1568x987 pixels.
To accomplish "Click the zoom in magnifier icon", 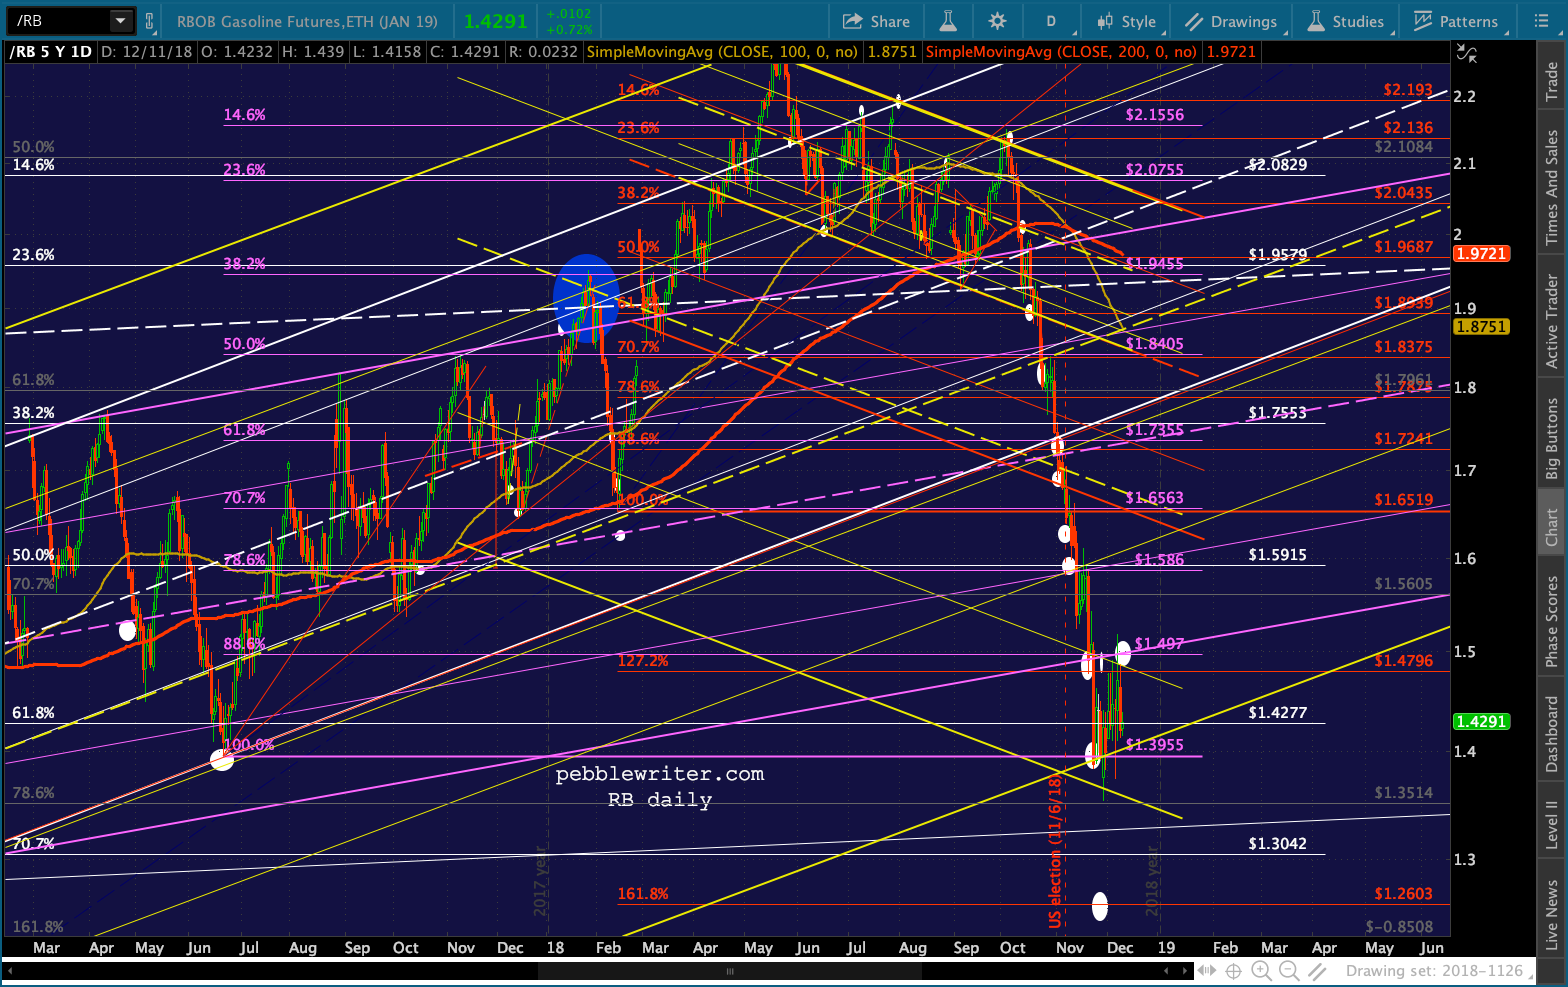I will pos(1262,971).
